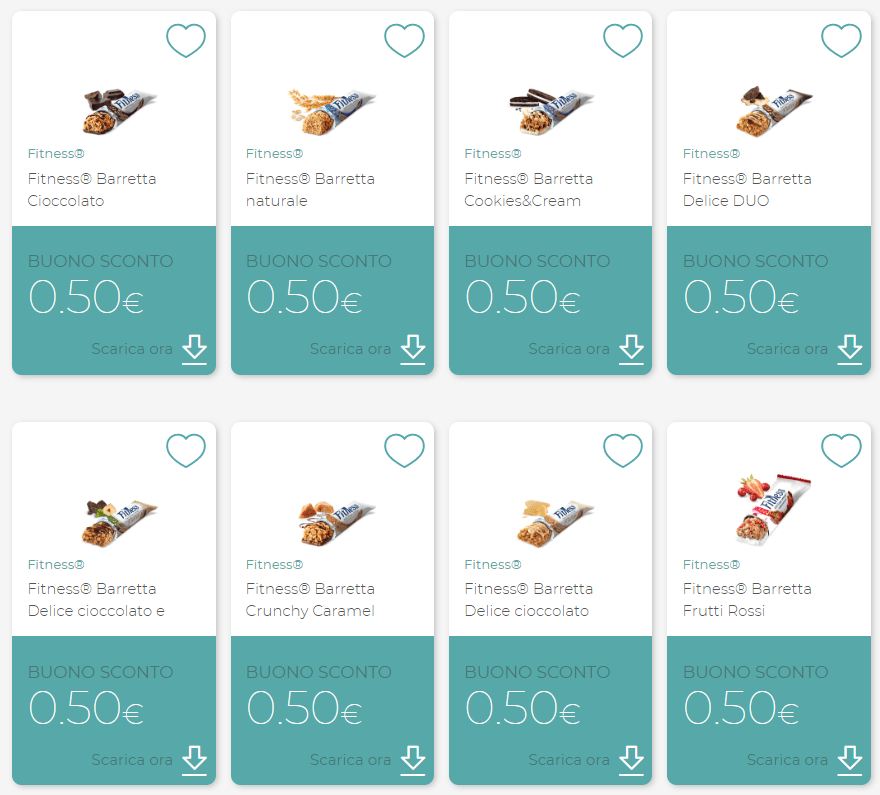
Task: Click the download icon for Barretta Cookies&Cream
Action: point(632,350)
